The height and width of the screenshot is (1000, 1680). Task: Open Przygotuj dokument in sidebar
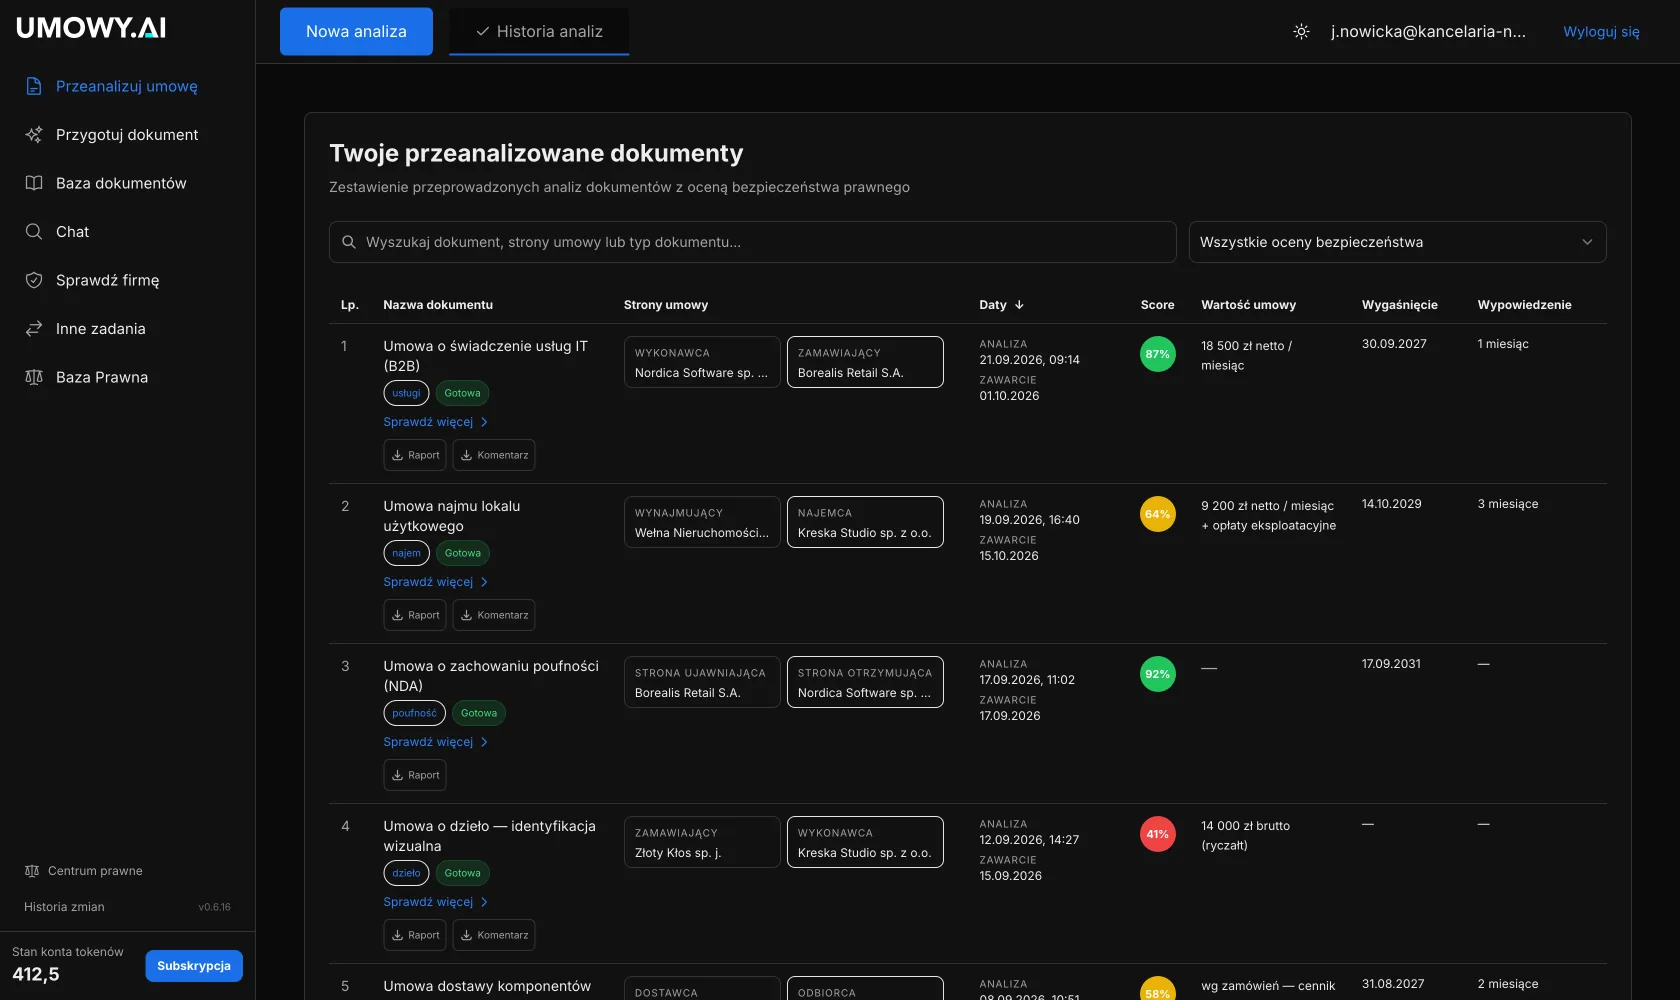[126, 135]
